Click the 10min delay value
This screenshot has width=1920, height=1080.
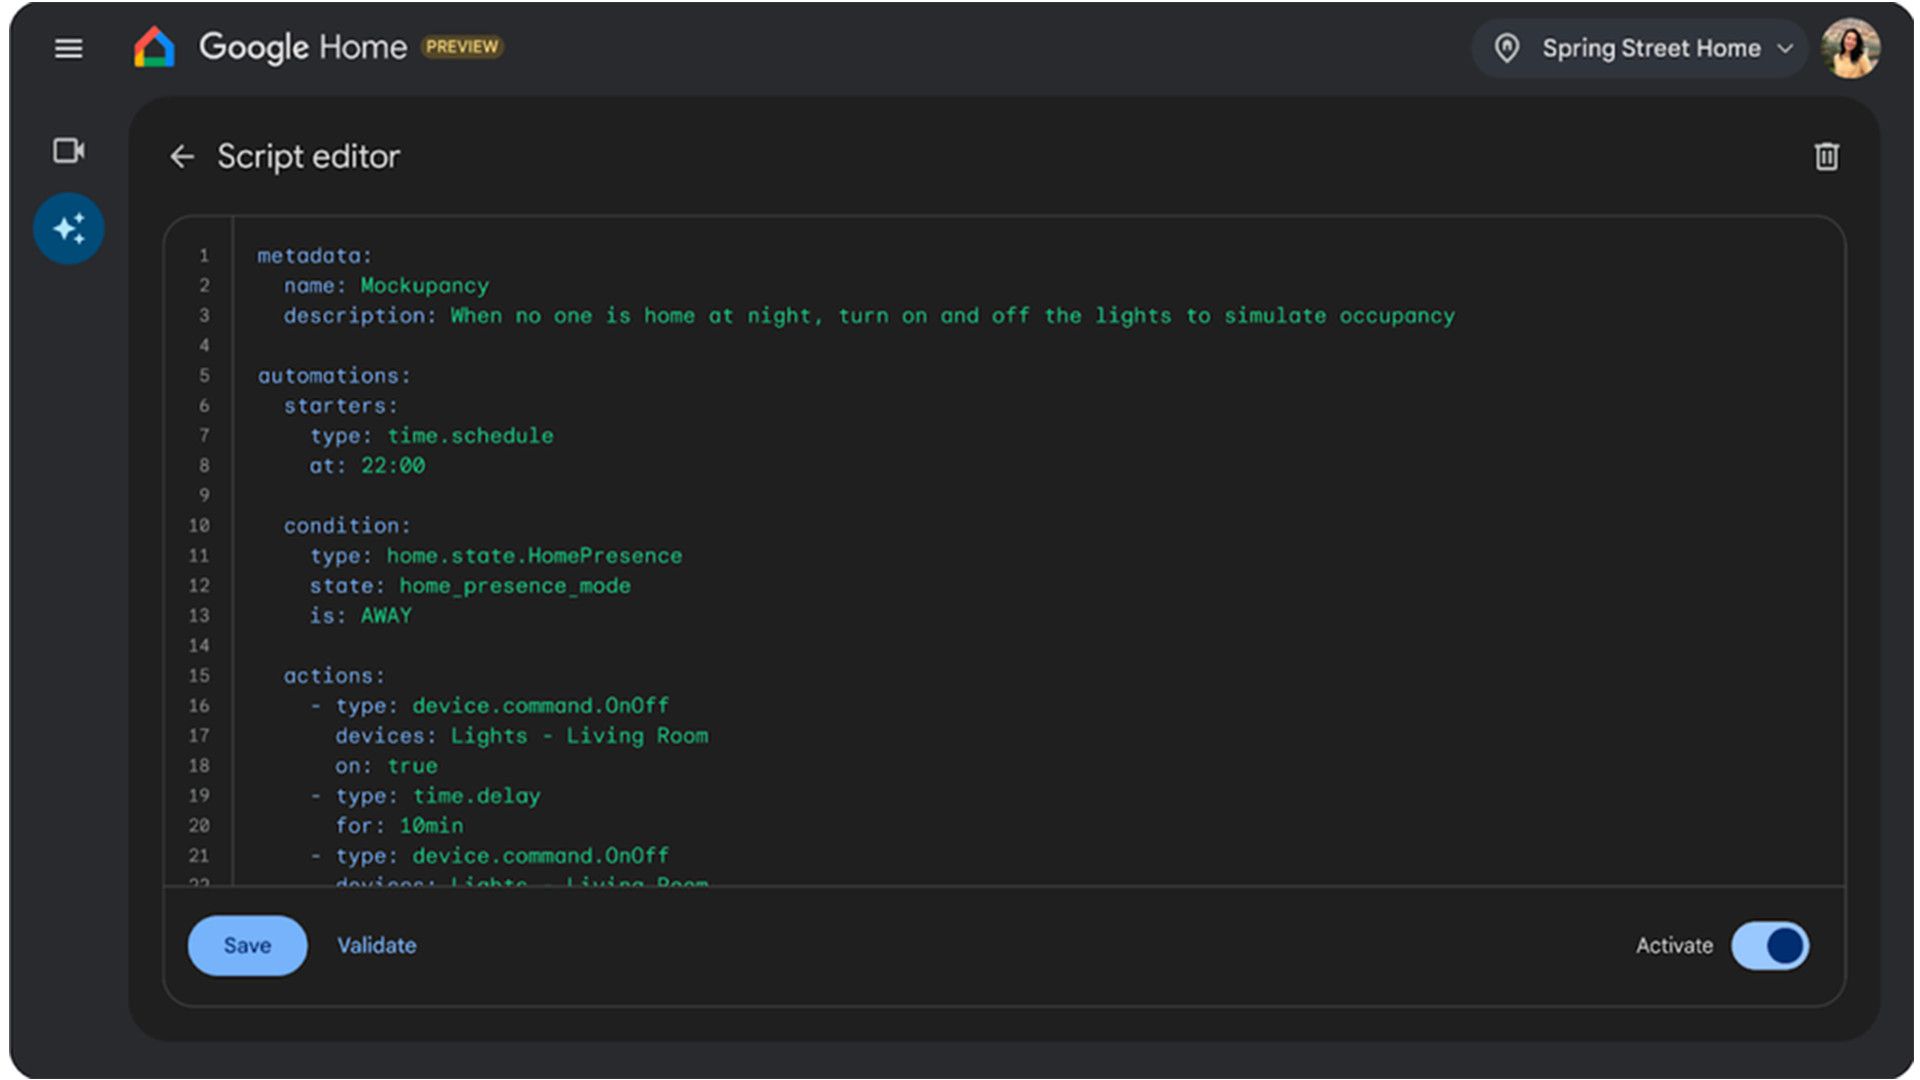pos(431,825)
